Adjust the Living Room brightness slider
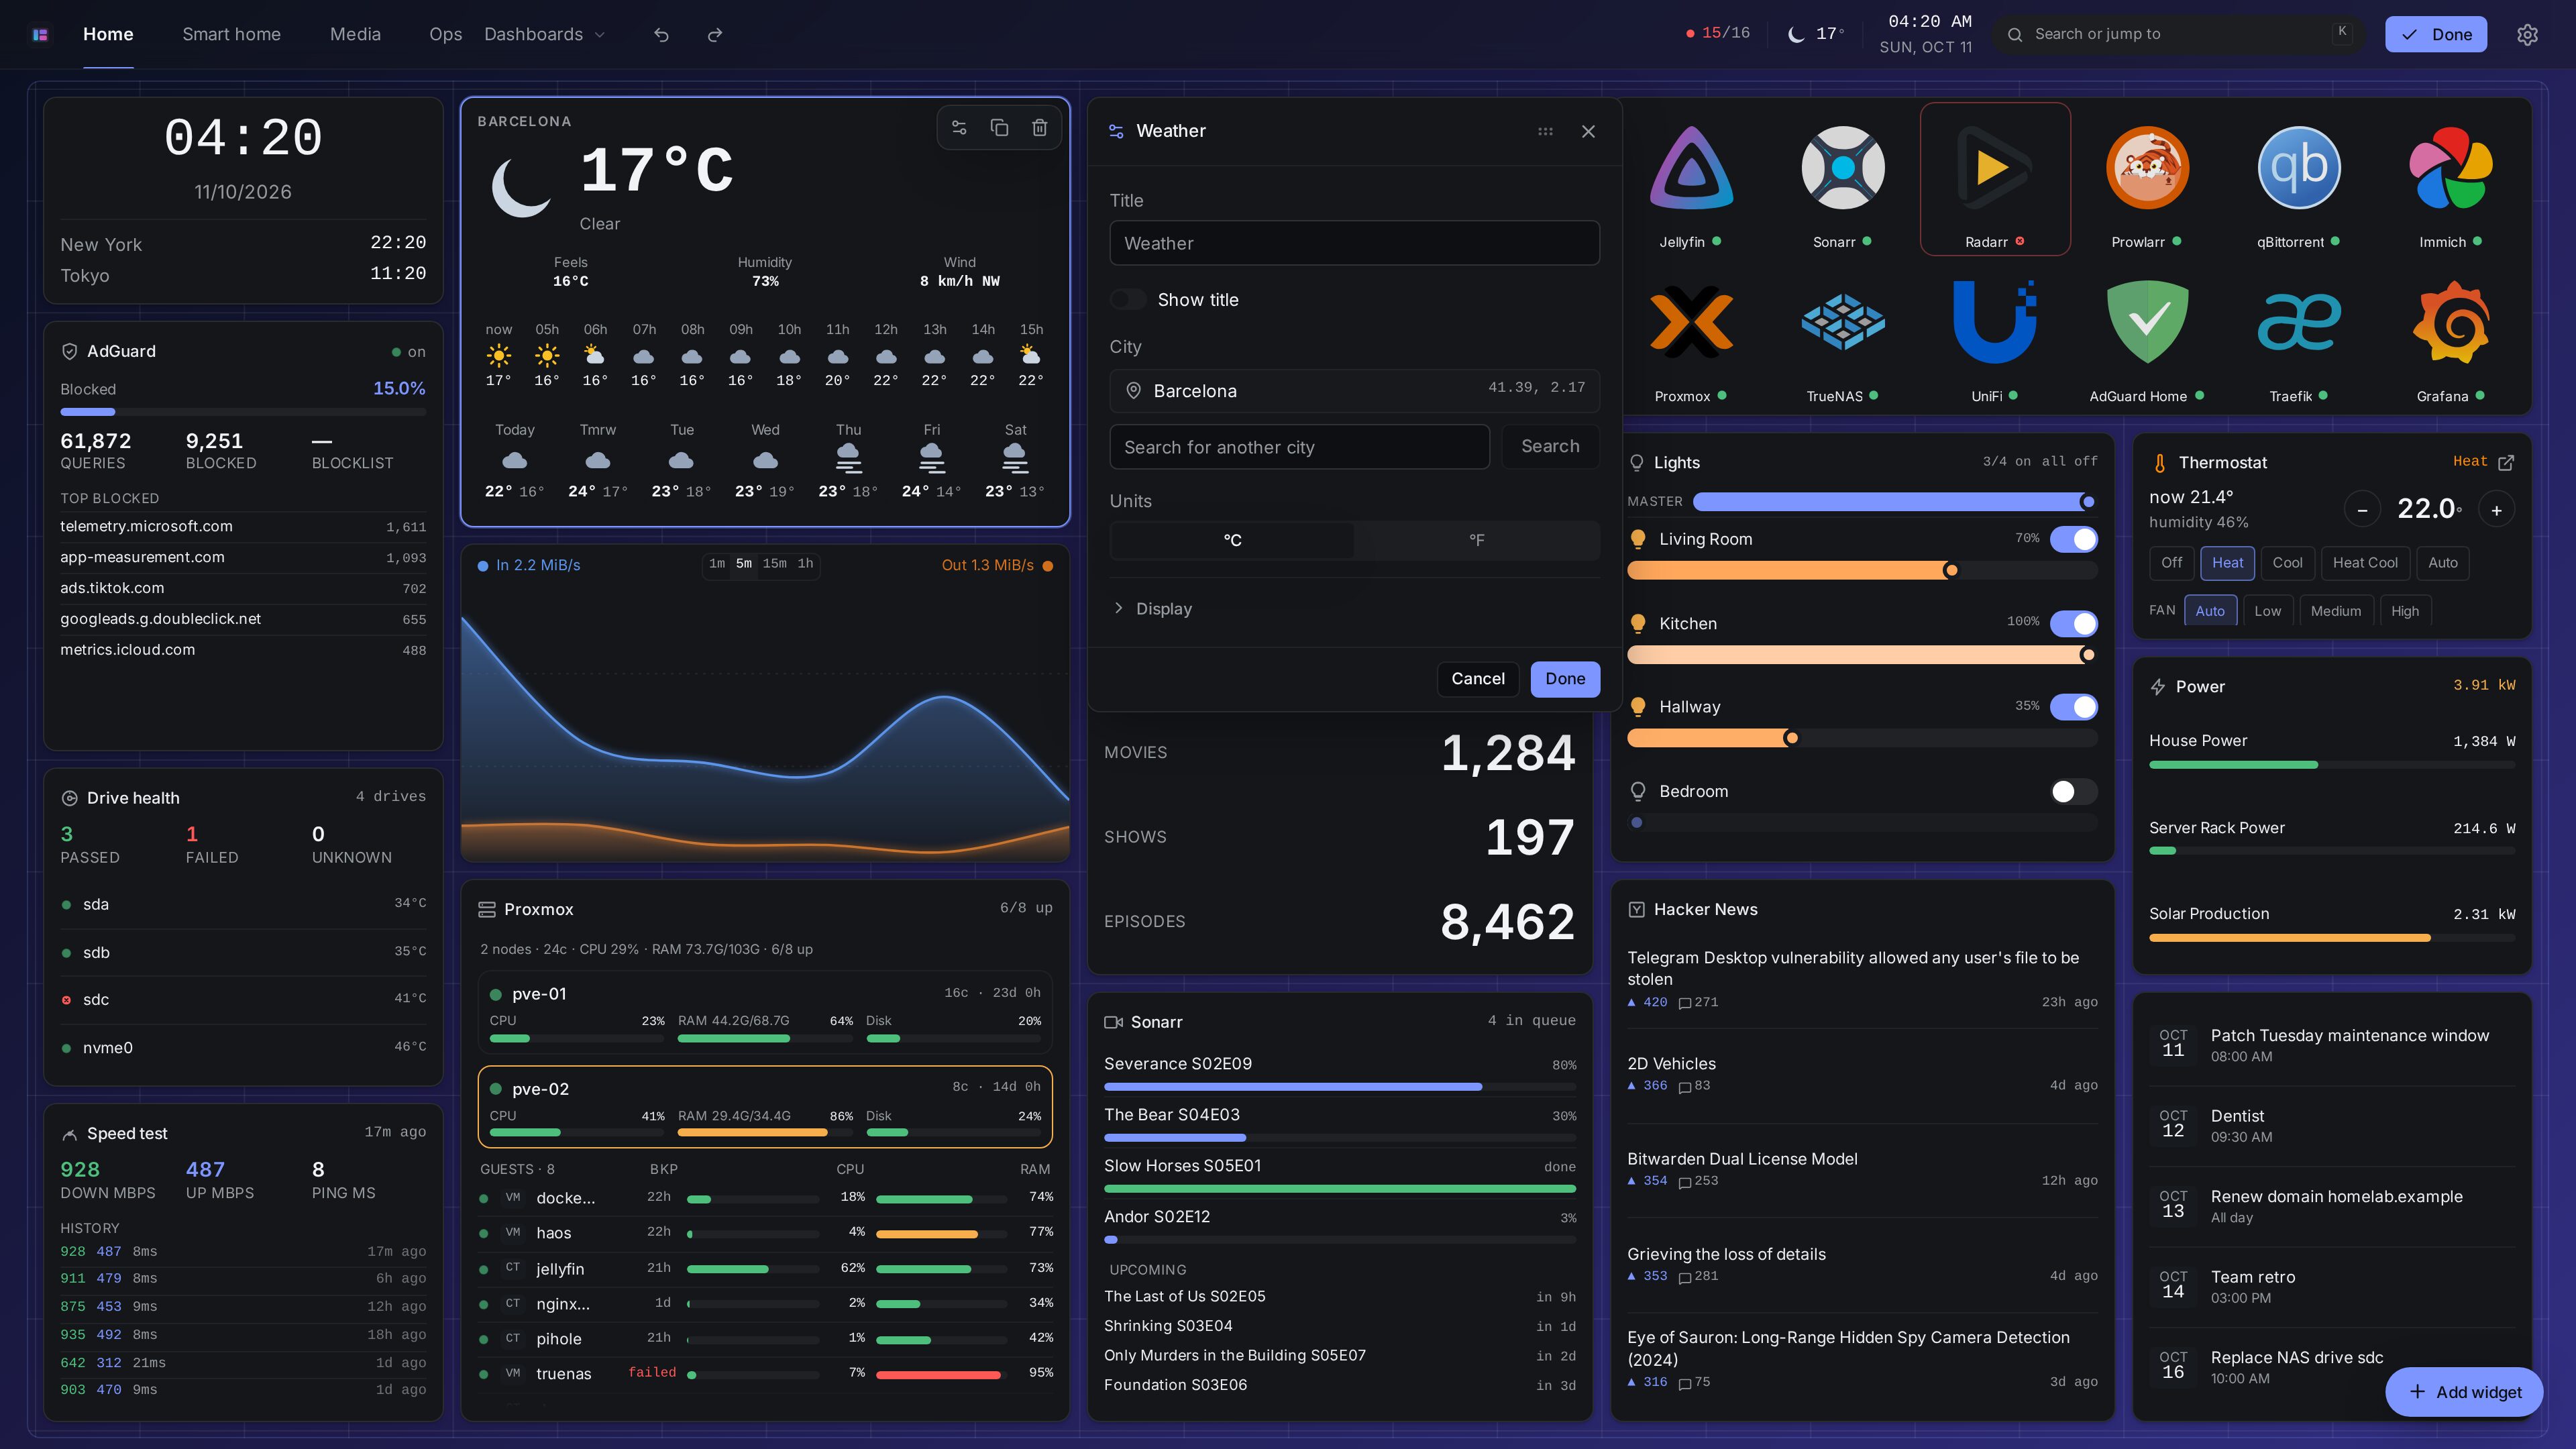The height and width of the screenshot is (1449, 2576). coord(1862,571)
